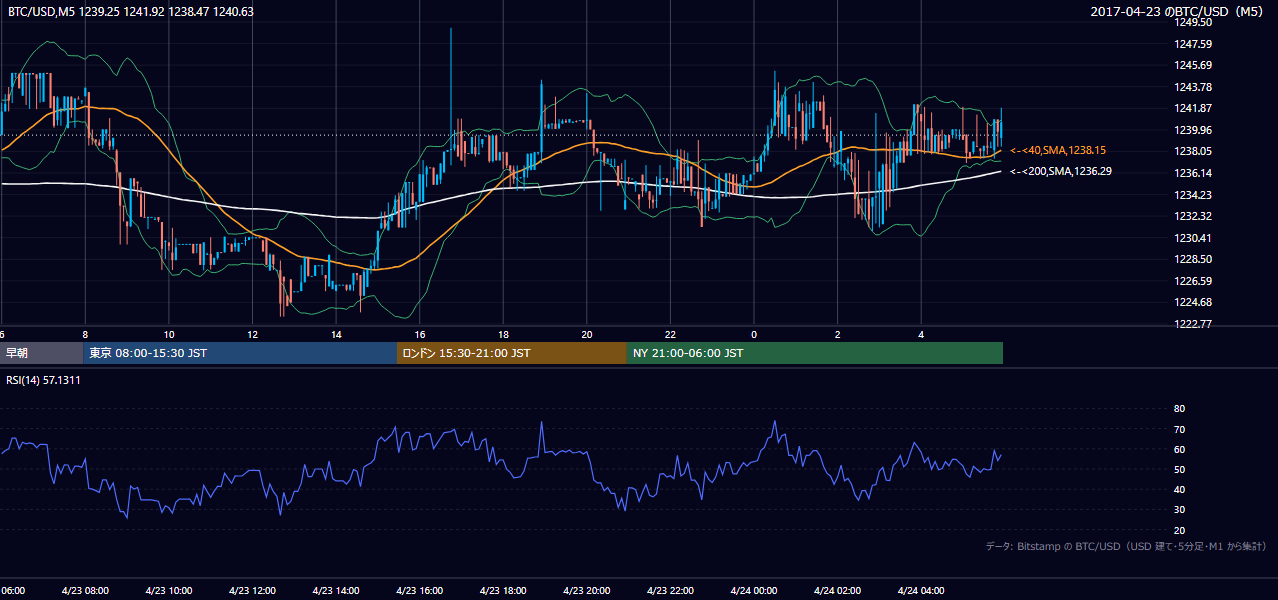
Task: Click price axis label 1232.32
Action: [1192, 216]
